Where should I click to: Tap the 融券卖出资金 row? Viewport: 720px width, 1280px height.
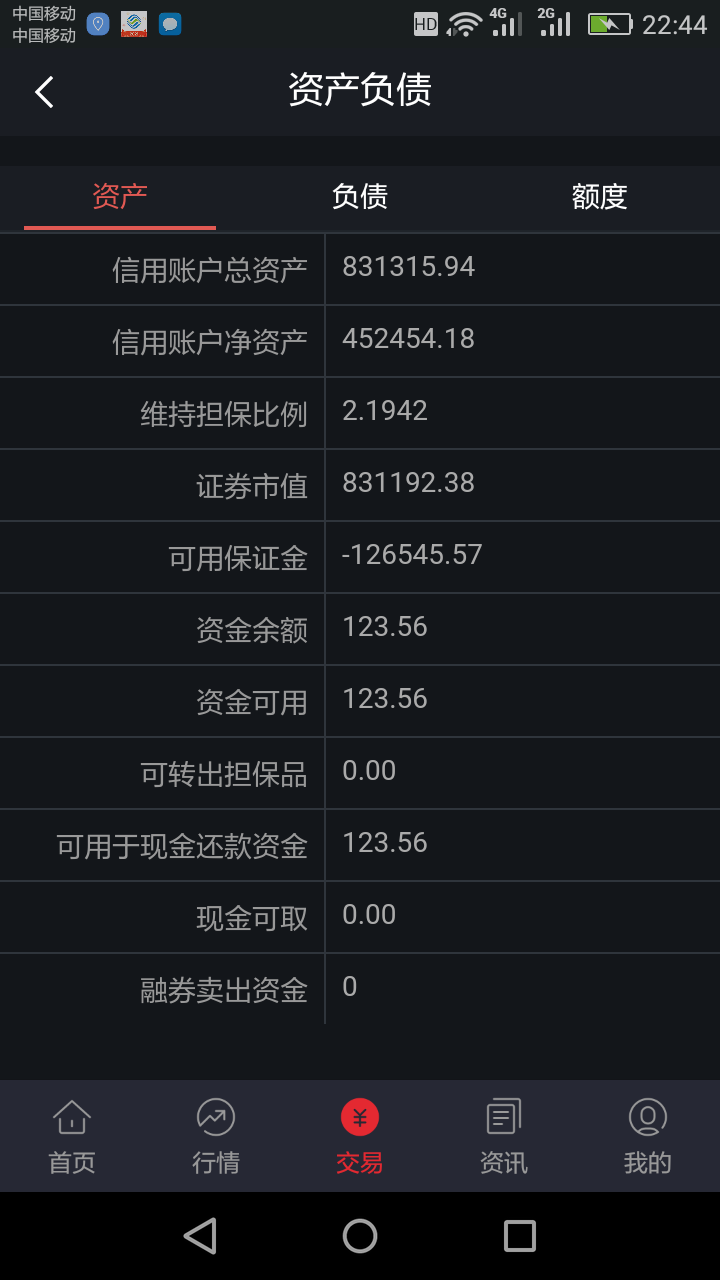[360, 989]
